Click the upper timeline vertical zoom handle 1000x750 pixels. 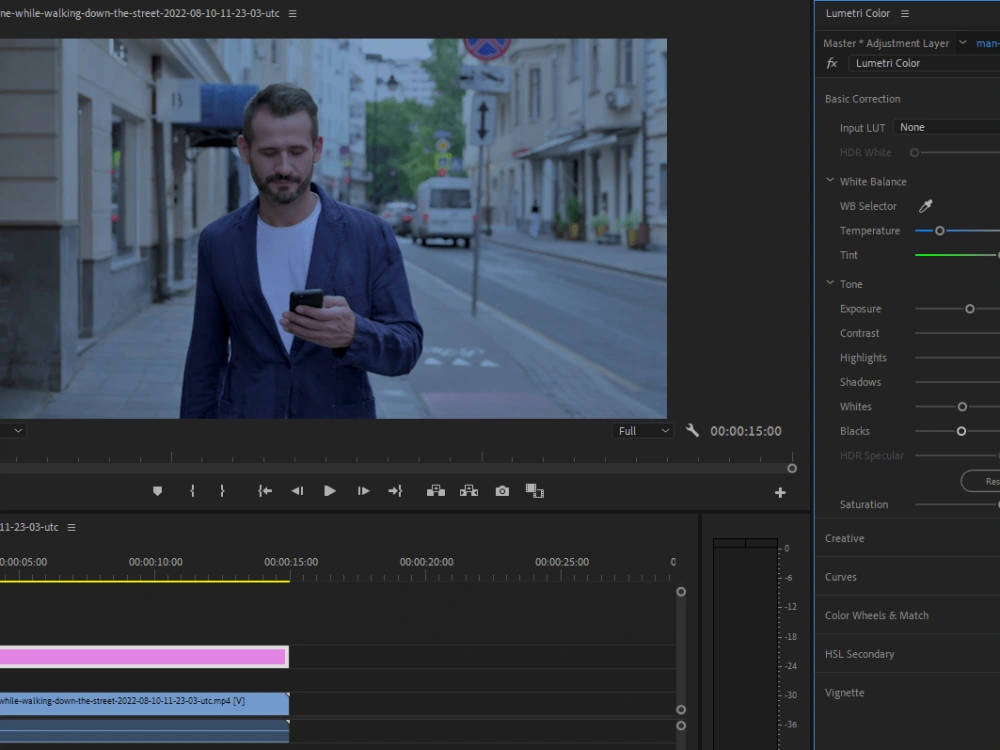[x=681, y=592]
